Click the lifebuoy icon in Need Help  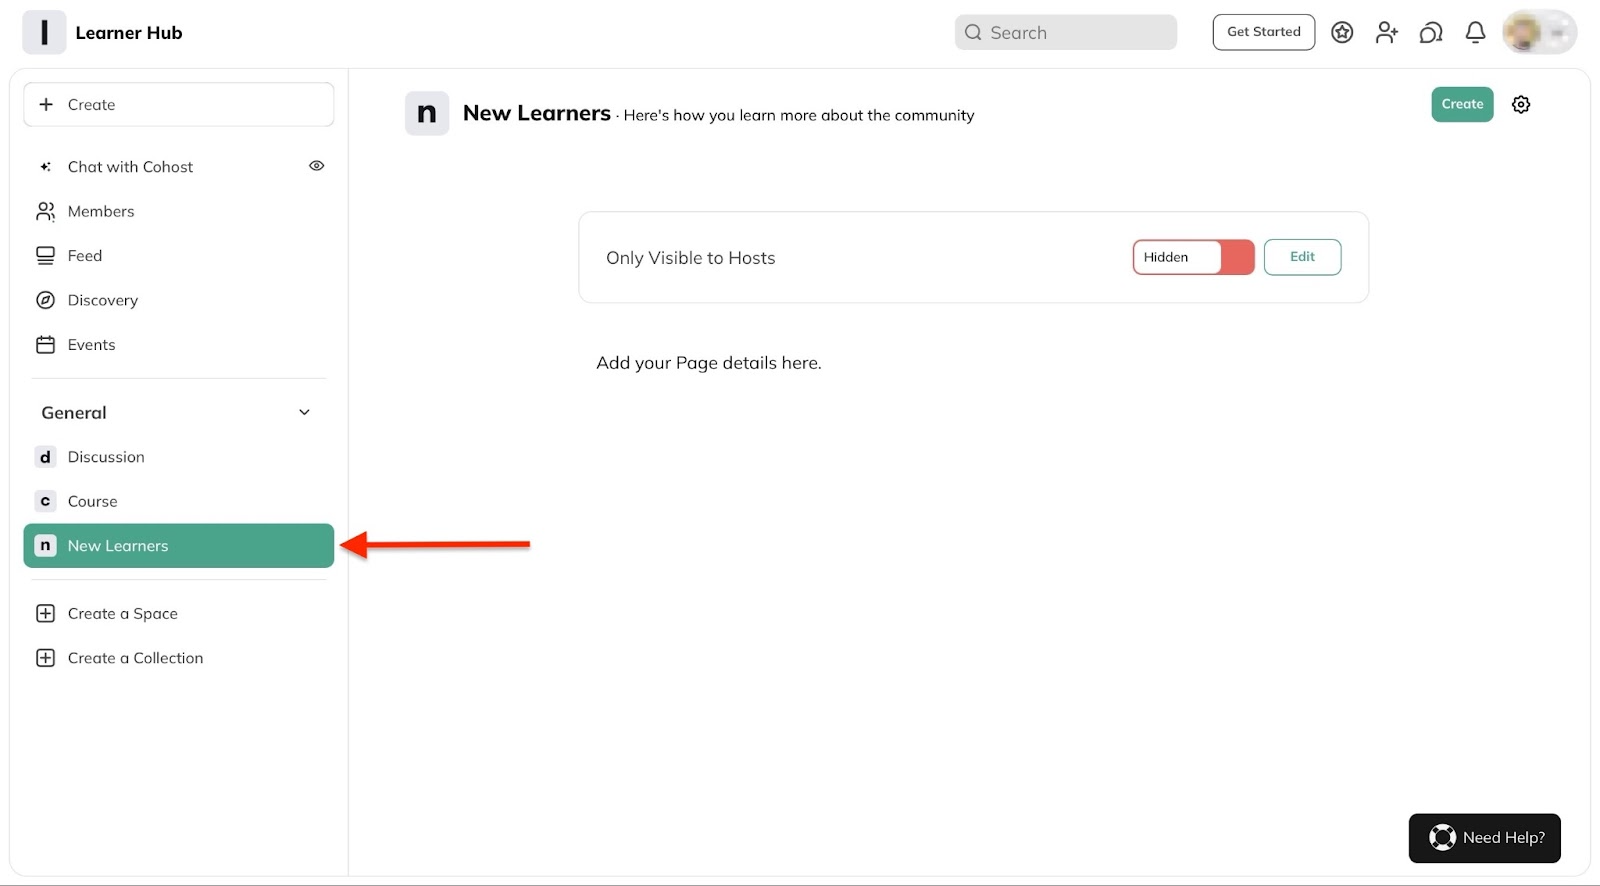point(1442,838)
